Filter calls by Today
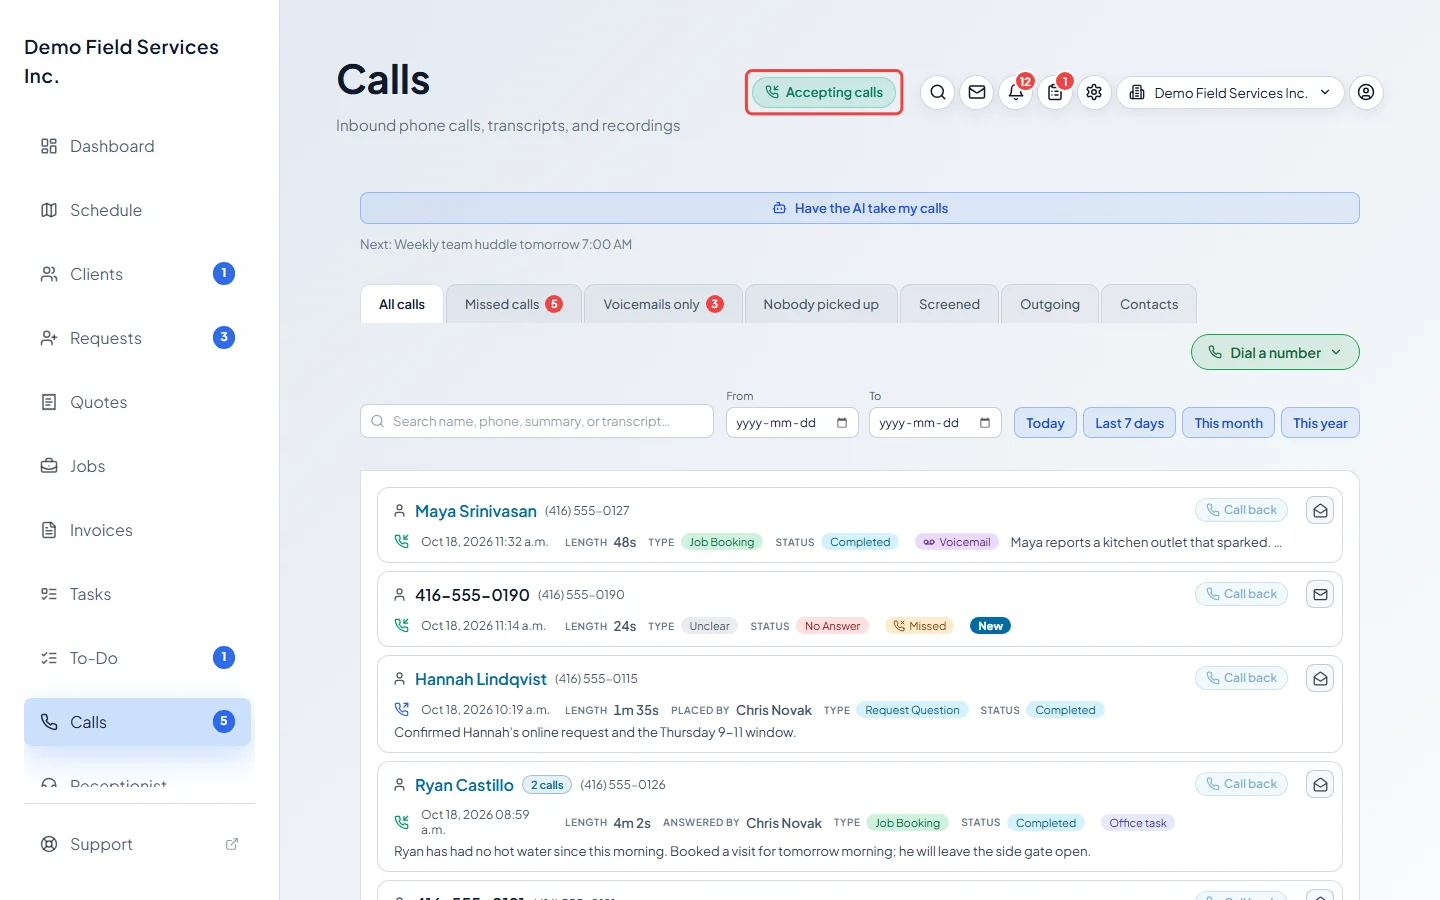 (x=1045, y=423)
